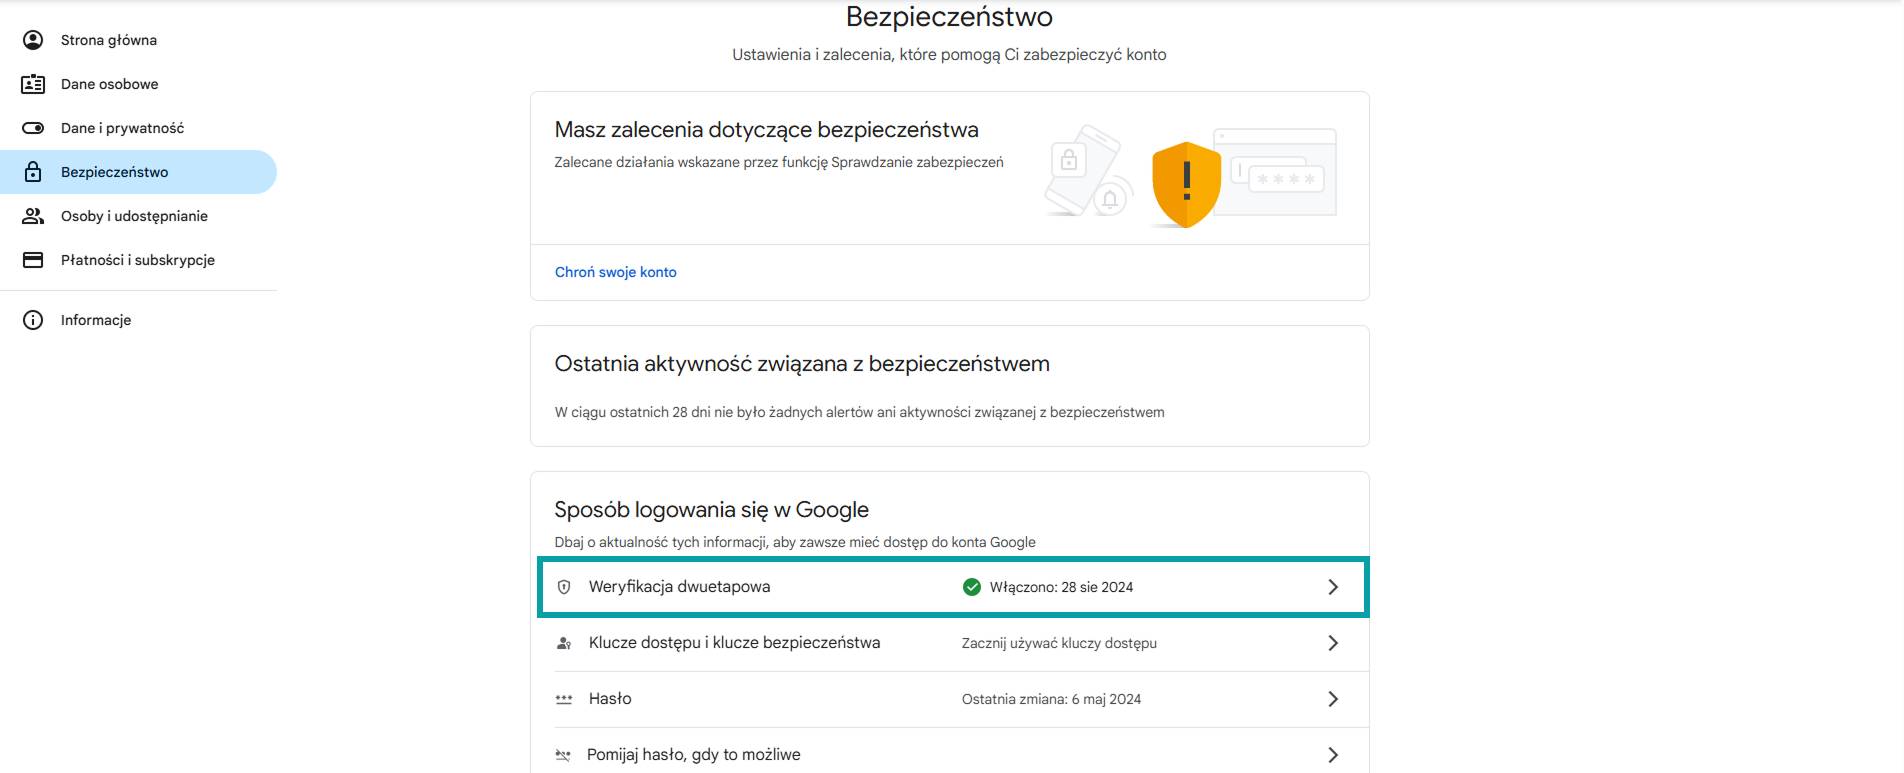Click the Dane i prywatność toggle icon
The width and height of the screenshot is (1904, 773).
click(33, 128)
